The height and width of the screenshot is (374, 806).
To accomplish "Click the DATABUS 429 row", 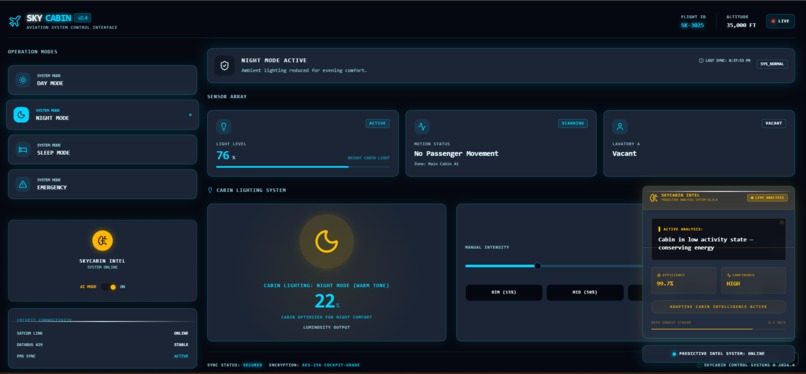I will point(102,345).
